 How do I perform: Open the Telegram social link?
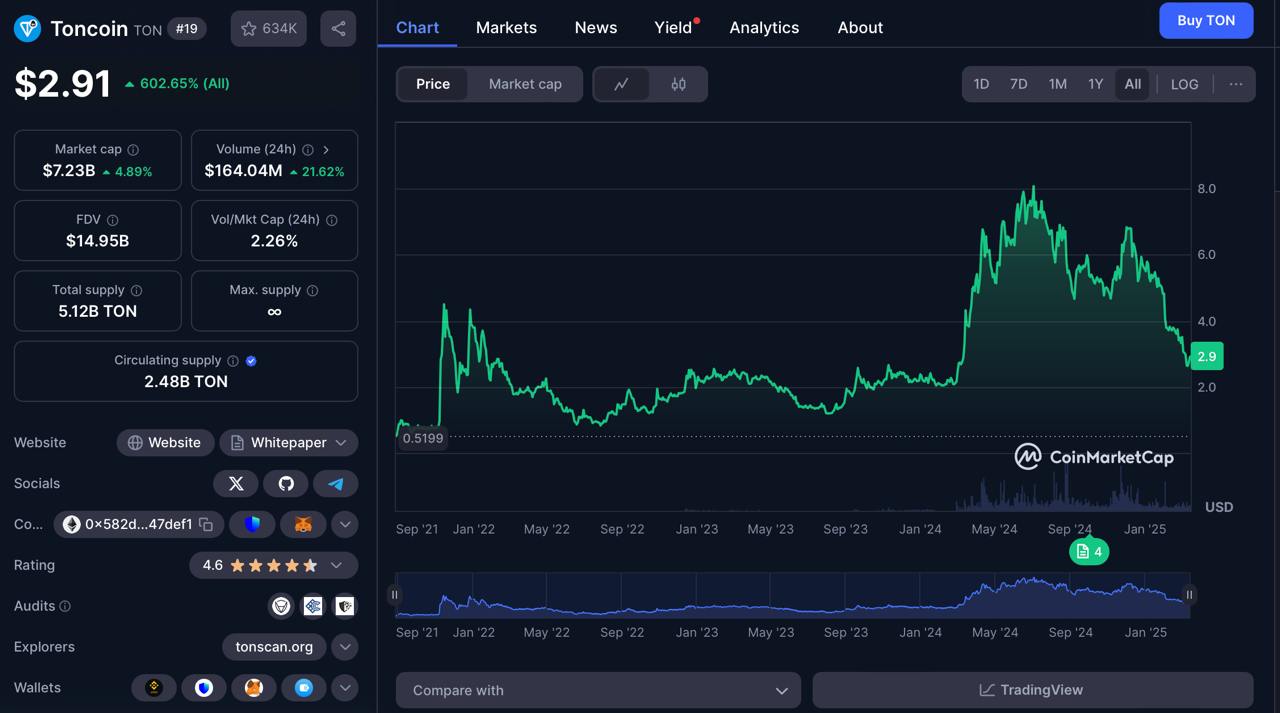(336, 484)
